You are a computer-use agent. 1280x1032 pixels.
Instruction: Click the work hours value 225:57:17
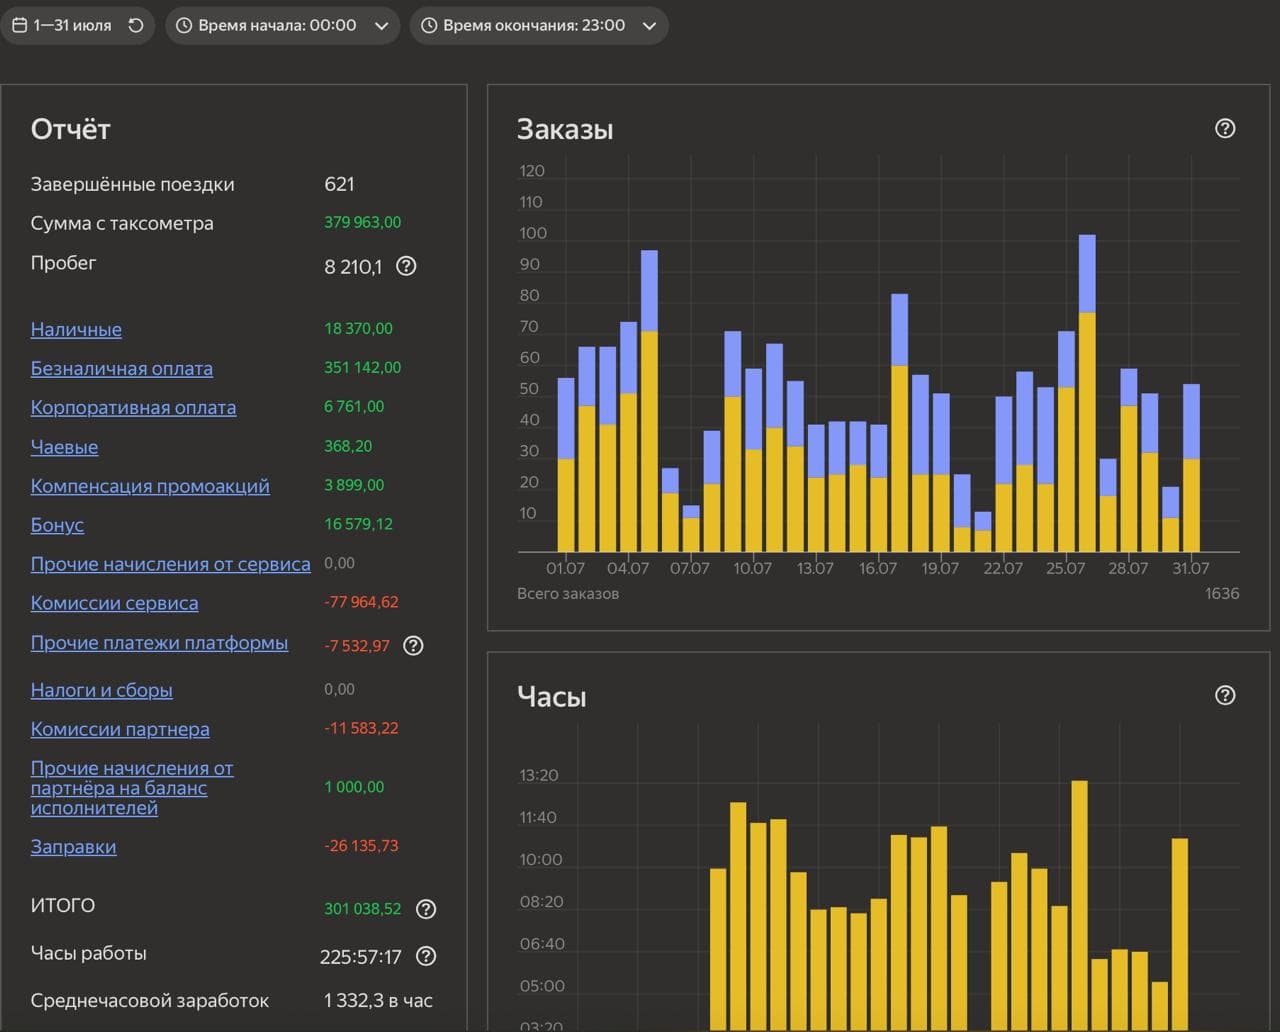tap(361, 957)
